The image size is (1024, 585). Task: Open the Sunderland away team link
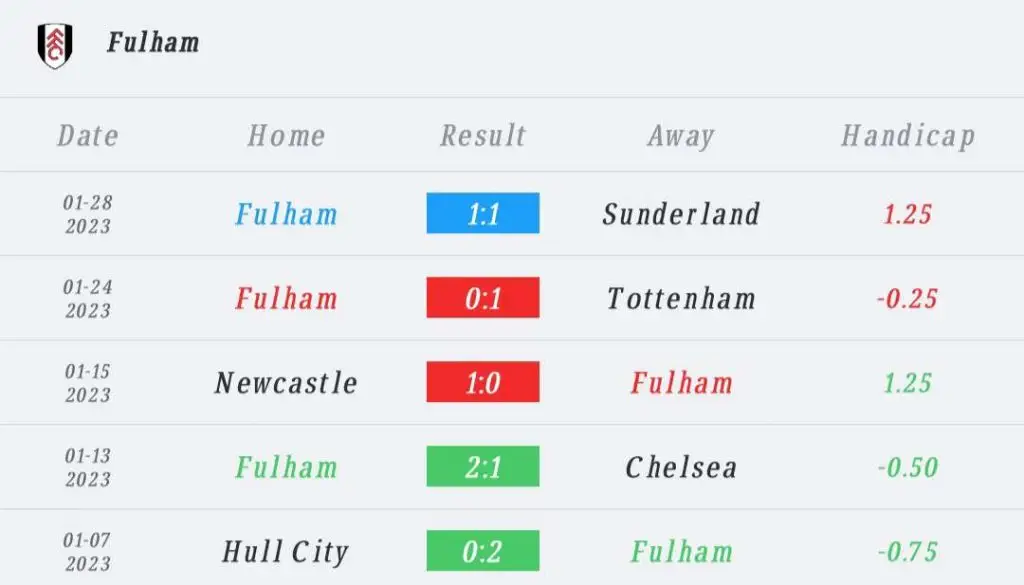(681, 214)
